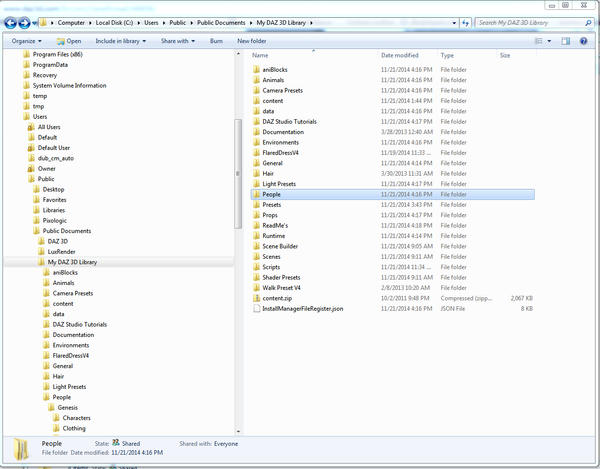Click New folder in the toolbar
The image size is (600, 469).
click(252, 41)
